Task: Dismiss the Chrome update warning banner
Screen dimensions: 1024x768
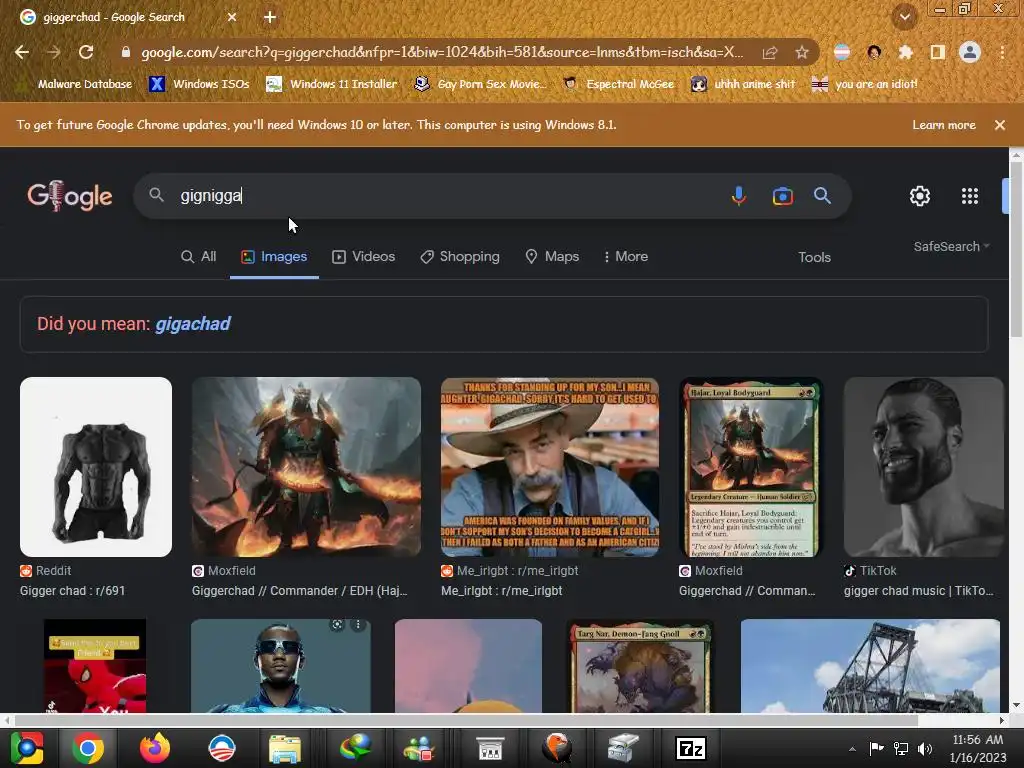Action: click(1000, 125)
